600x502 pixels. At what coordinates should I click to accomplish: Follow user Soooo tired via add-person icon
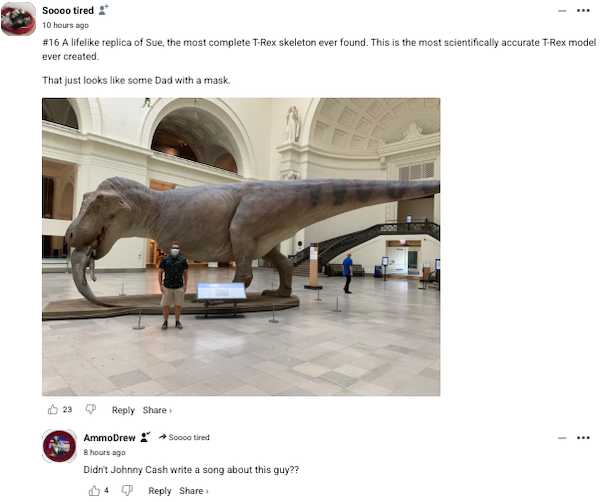tap(104, 10)
